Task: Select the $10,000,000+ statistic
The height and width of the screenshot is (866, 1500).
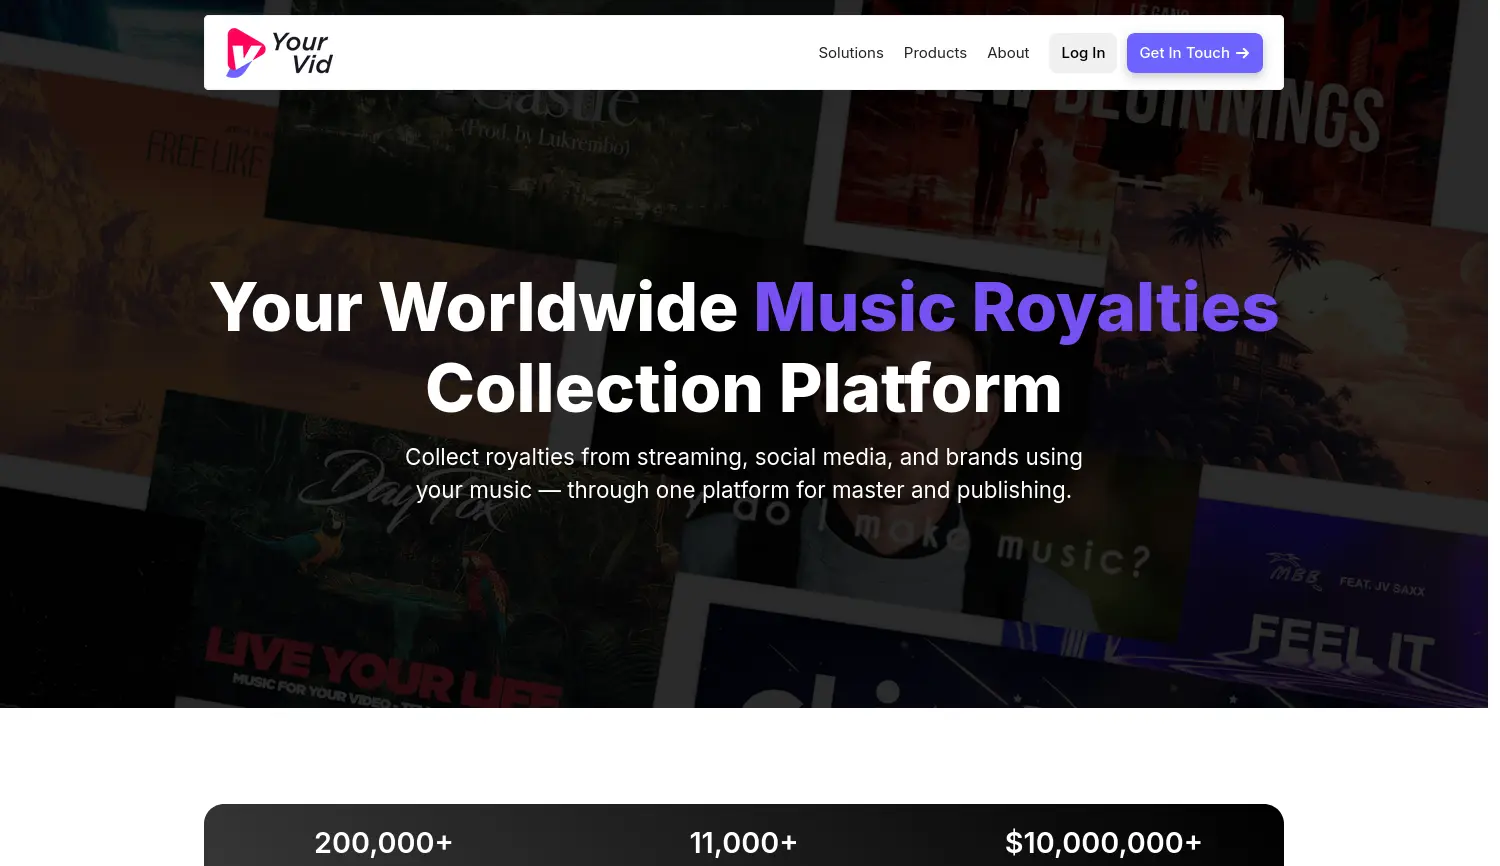Action: pos(1104,843)
